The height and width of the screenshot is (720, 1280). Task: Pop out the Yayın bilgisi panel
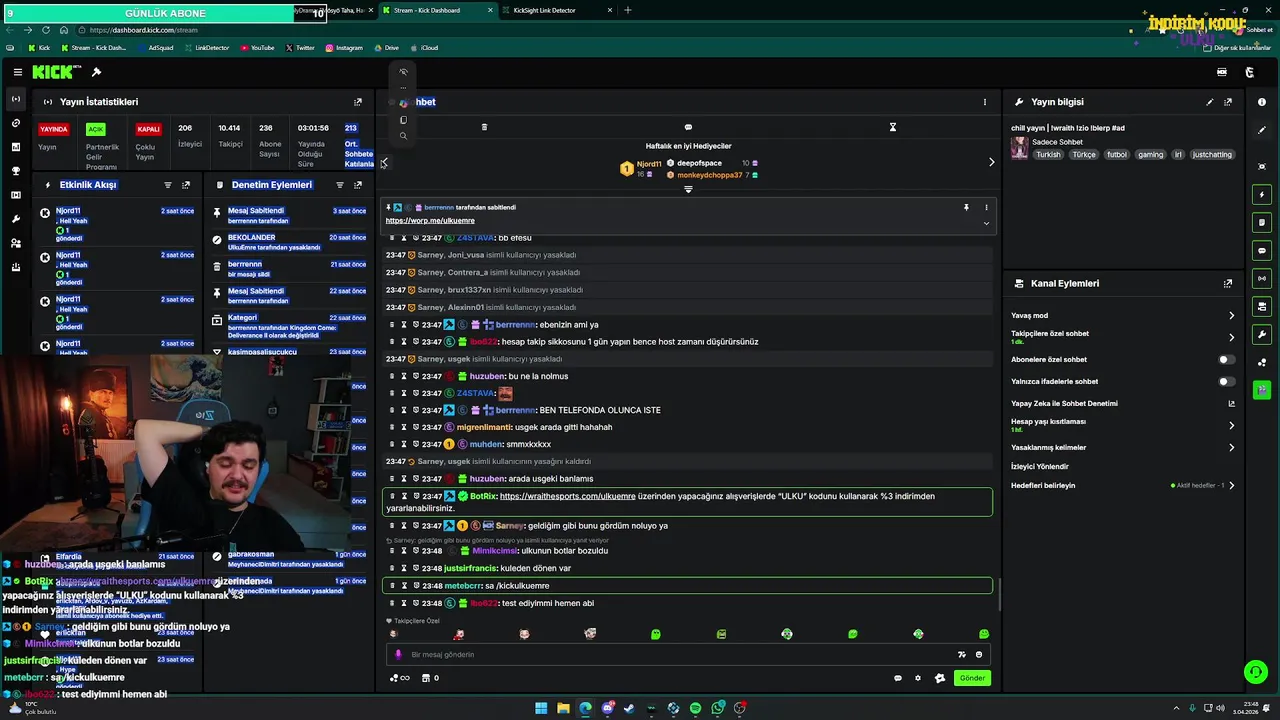click(x=1228, y=102)
